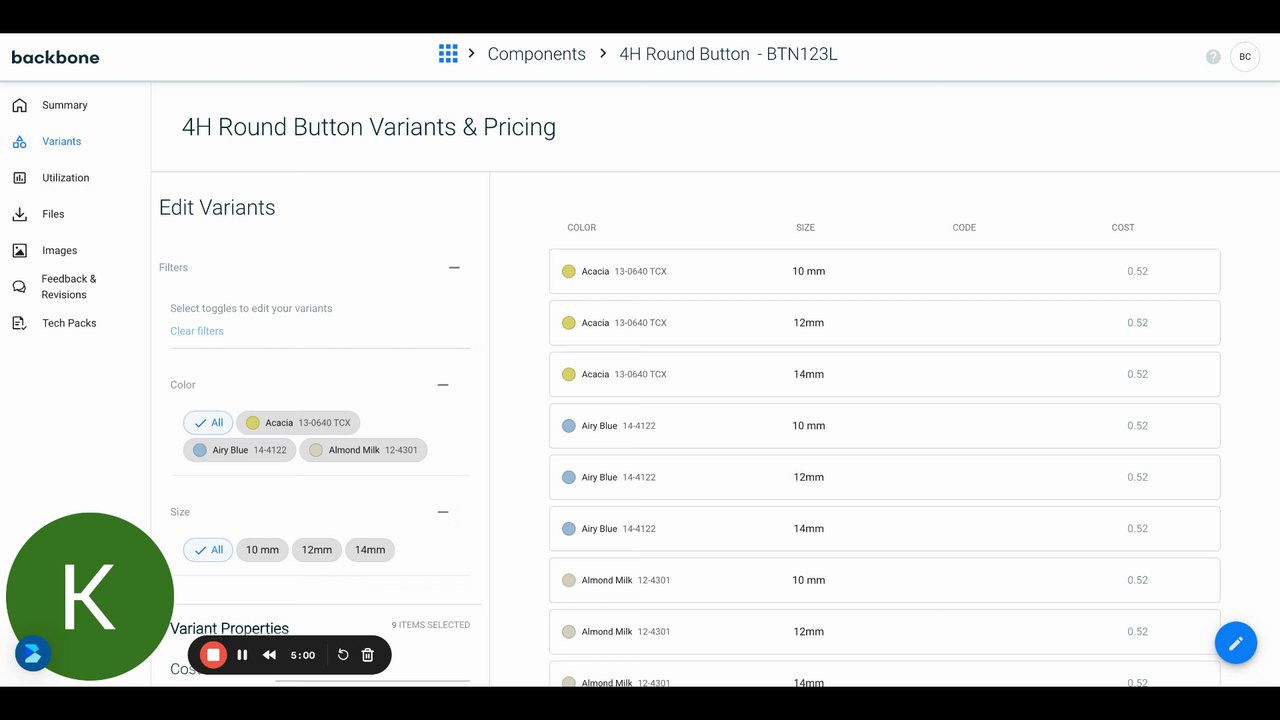Collapse the Filters section
This screenshot has height=720, width=1280.
coord(454,267)
